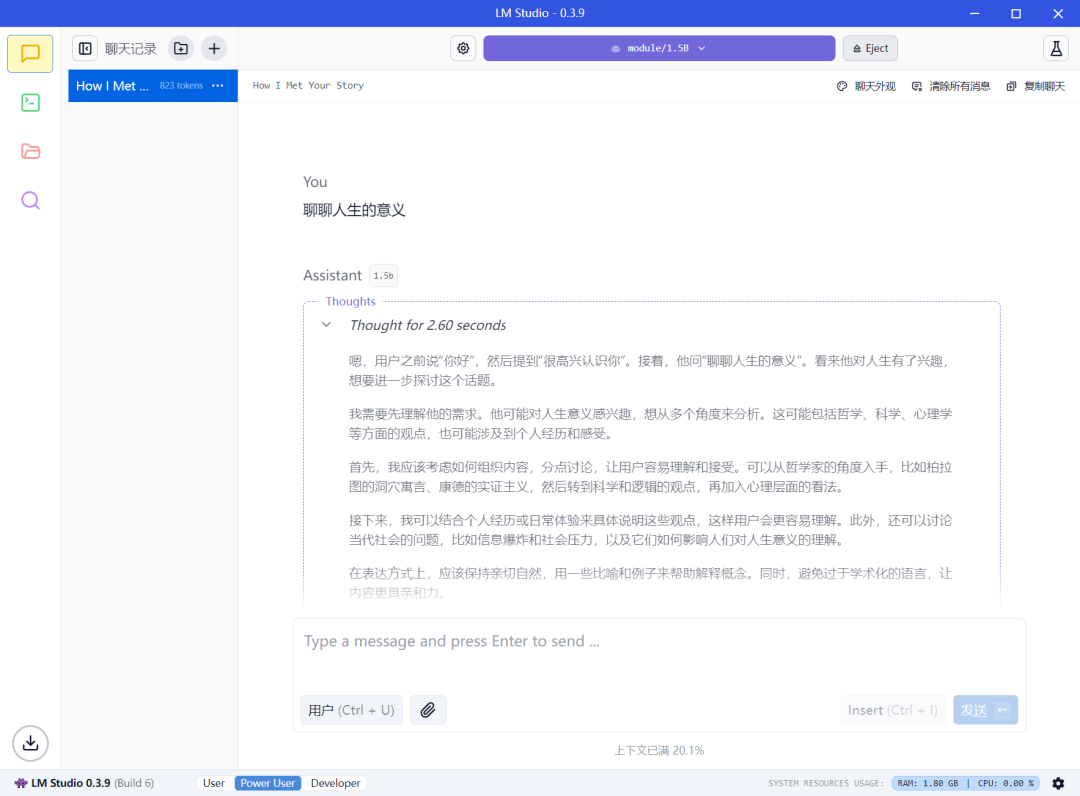Open the model selector dropdown module/1.5B

[659, 48]
